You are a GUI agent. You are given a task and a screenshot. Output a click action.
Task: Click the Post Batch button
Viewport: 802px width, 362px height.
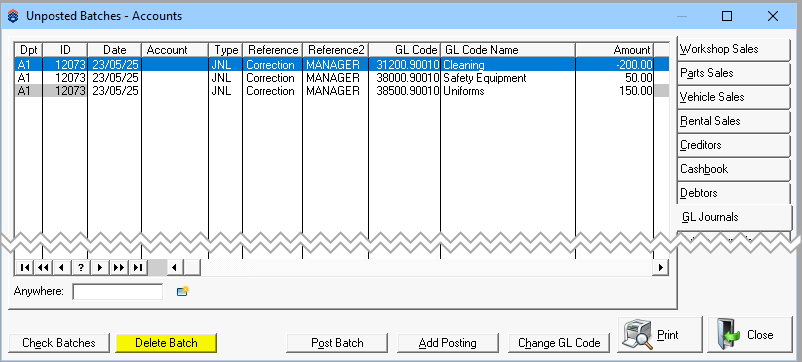click(x=337, y=343)
